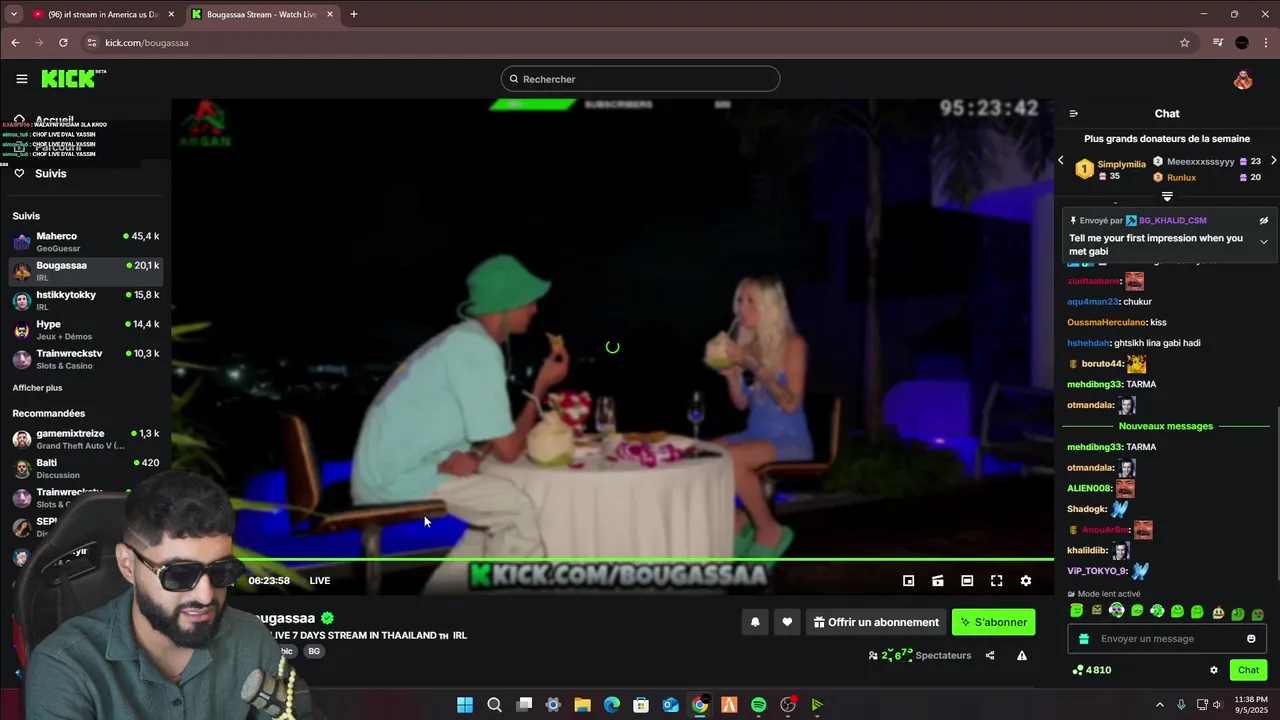Open a new browser tab
1280x720 pixels.
[353, 14]
